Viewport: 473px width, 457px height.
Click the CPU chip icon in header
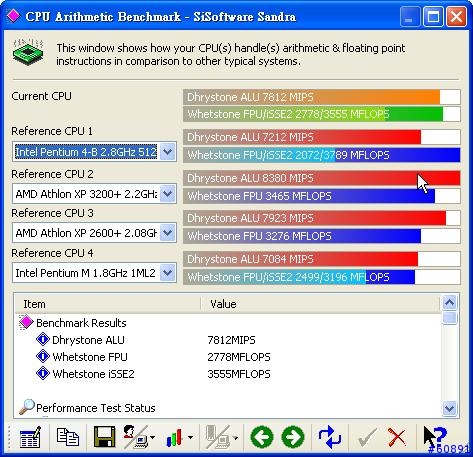tap(28, 52)
